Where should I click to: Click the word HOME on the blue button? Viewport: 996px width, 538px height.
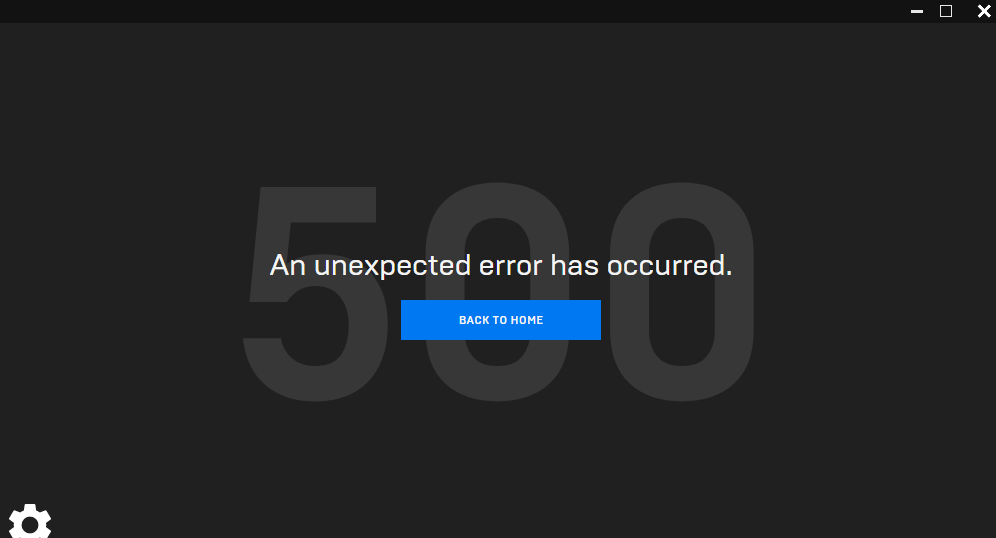pyautogui.click(x=527, y=320)
